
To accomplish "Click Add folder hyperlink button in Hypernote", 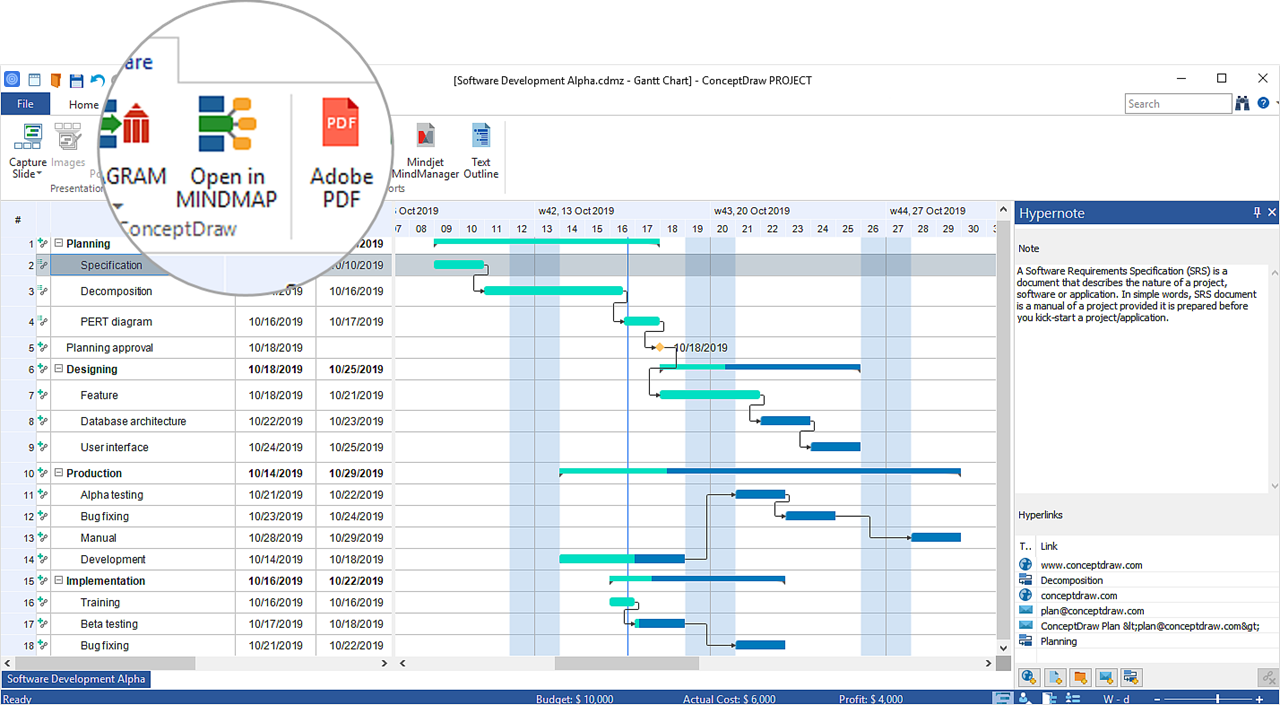I will coord(1080,677).
